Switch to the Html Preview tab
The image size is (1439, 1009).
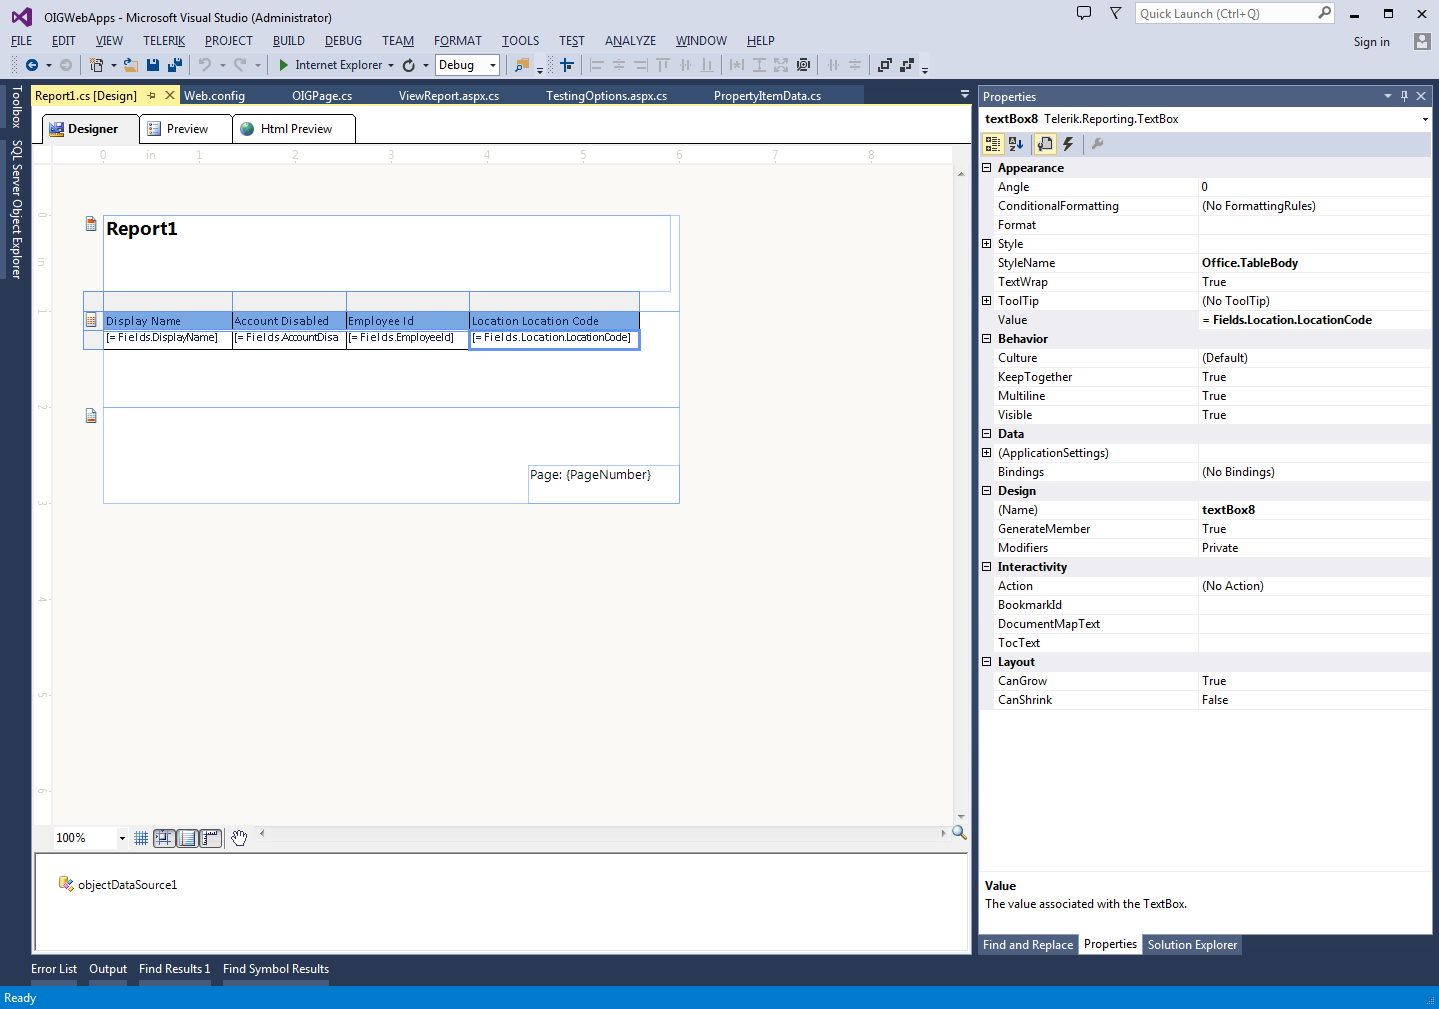click(x=295, y=129)
